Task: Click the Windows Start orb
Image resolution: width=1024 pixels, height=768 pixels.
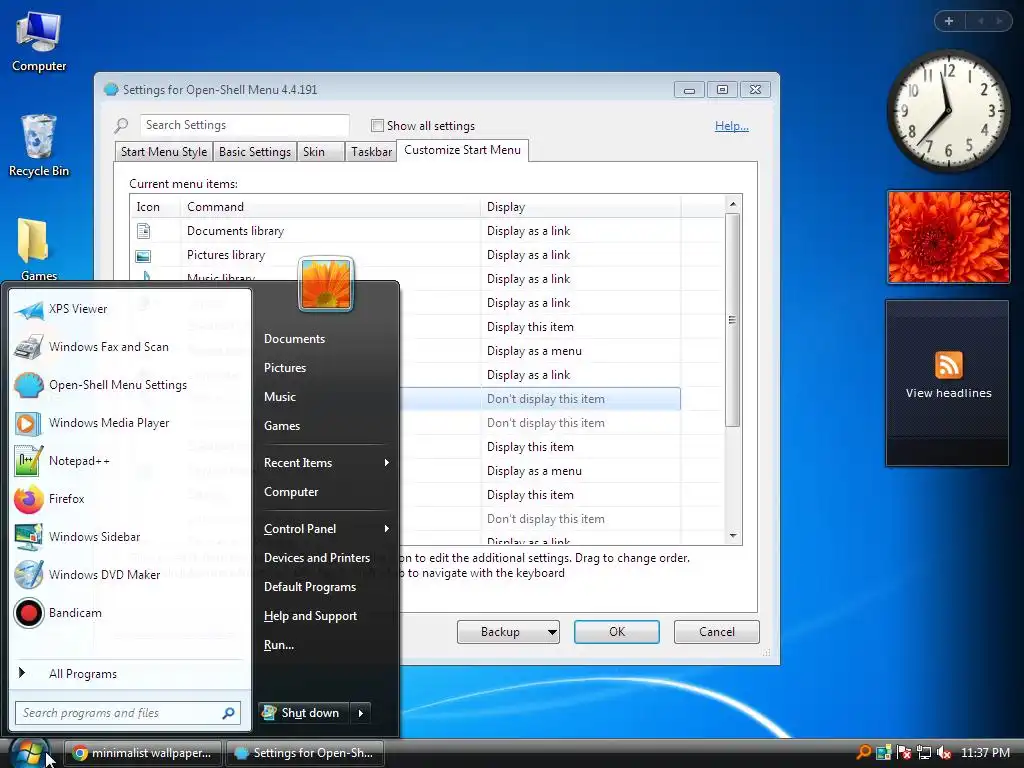Action: (29, 753)
